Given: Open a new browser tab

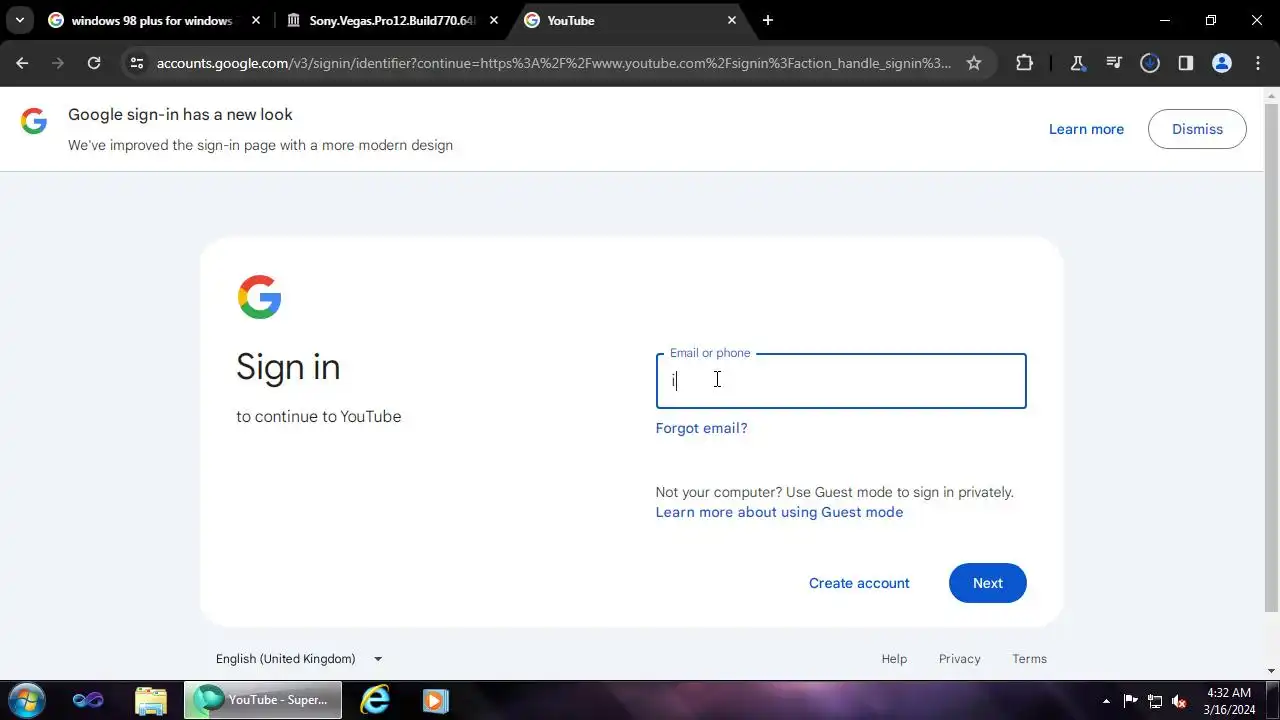Looking at the screenshot, I should (x=768, y=20).
